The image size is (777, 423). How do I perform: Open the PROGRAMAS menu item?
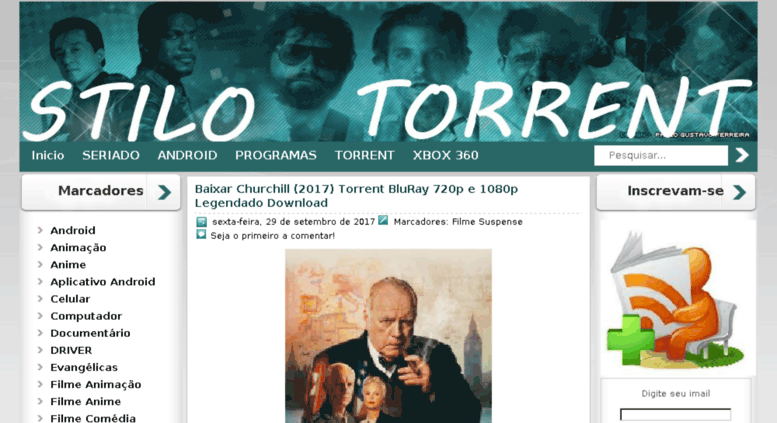point(276,156)
